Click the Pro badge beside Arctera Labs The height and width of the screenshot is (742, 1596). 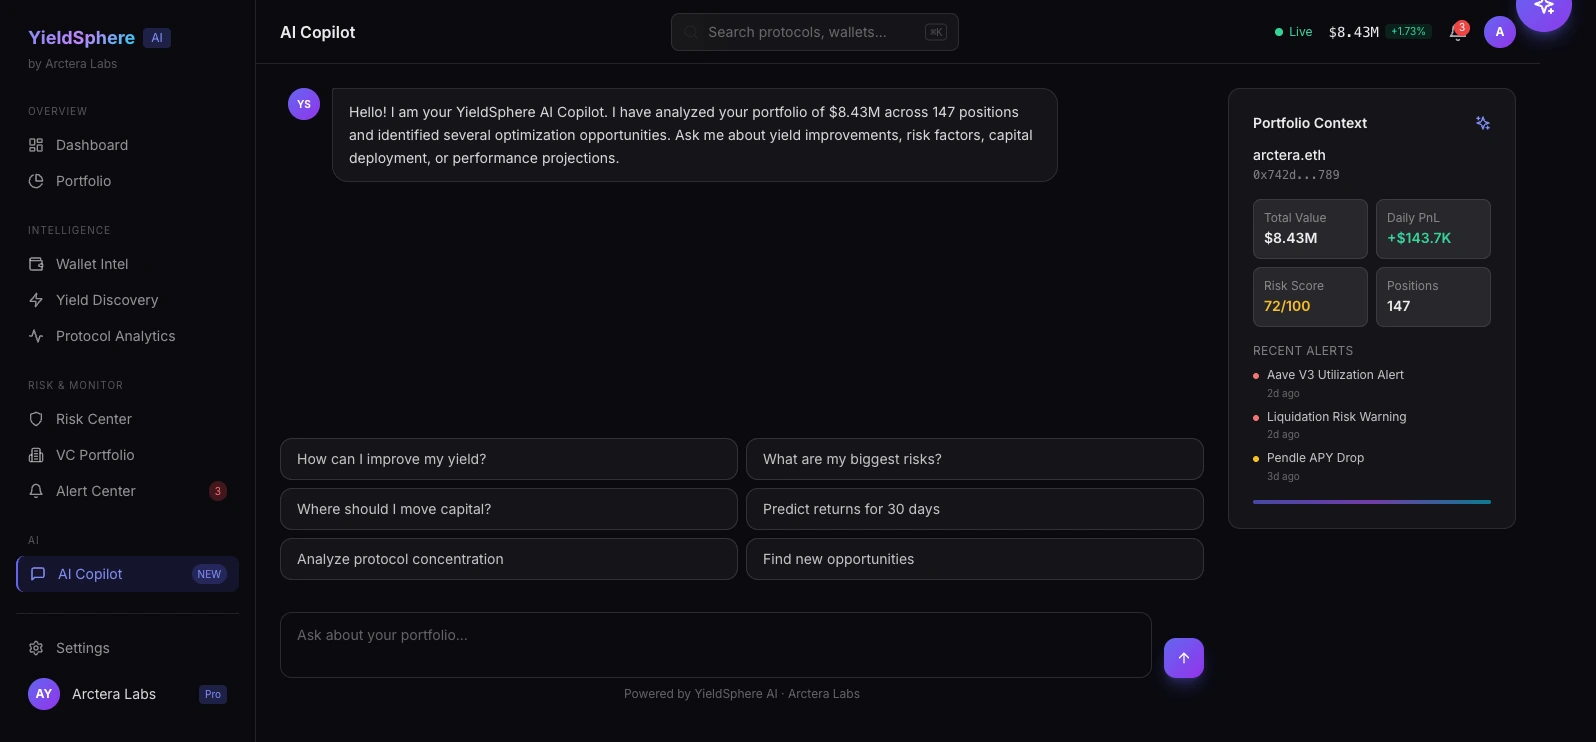click(x=213, y=694)
